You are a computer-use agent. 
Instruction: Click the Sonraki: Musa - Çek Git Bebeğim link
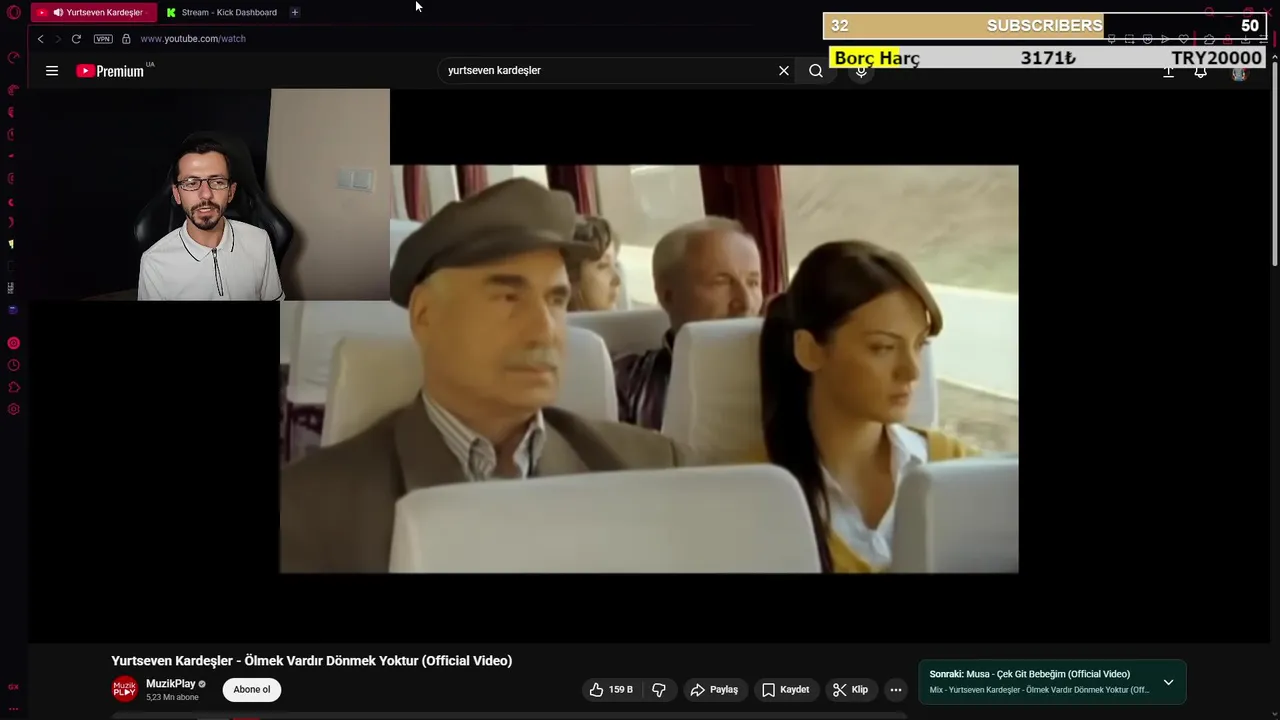pyautogui.click(x=1030, y=674)
